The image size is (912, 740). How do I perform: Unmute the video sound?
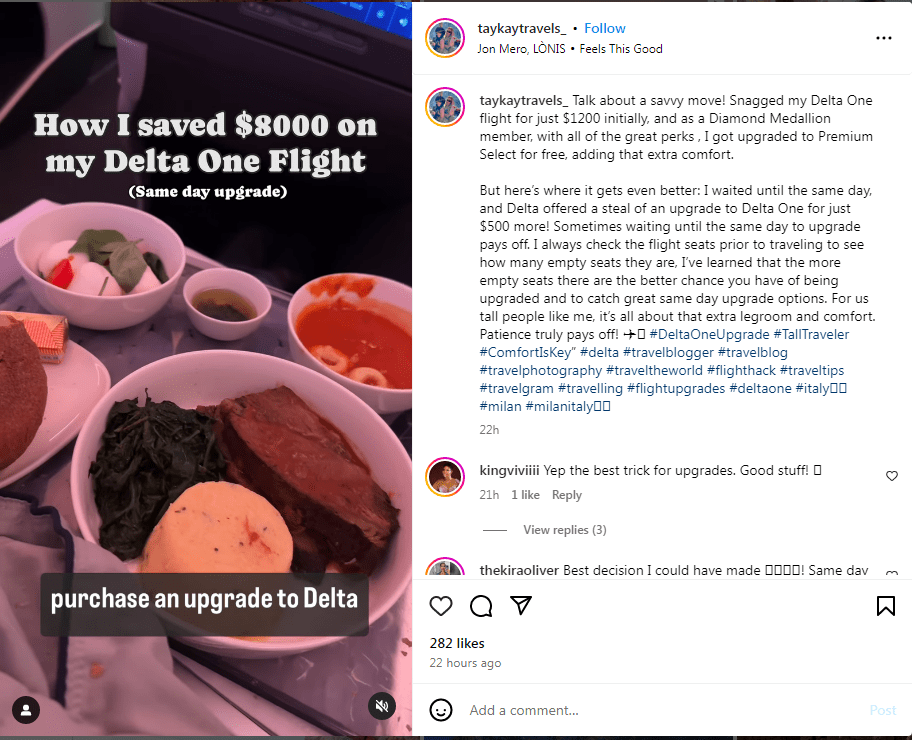[x=382, y=706]
